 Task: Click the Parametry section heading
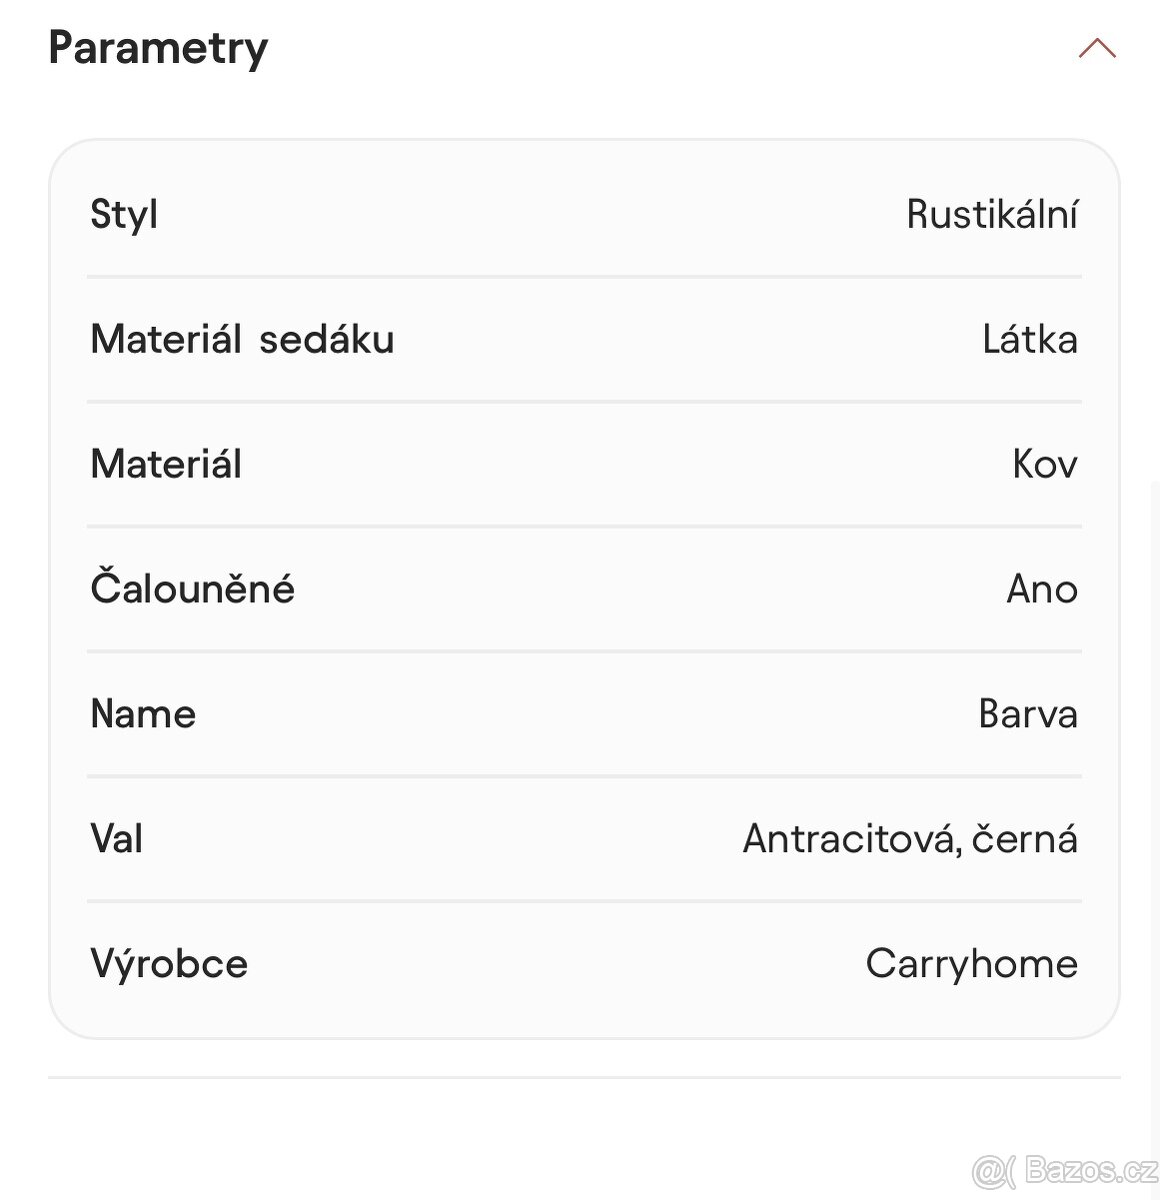click(158, 48)
